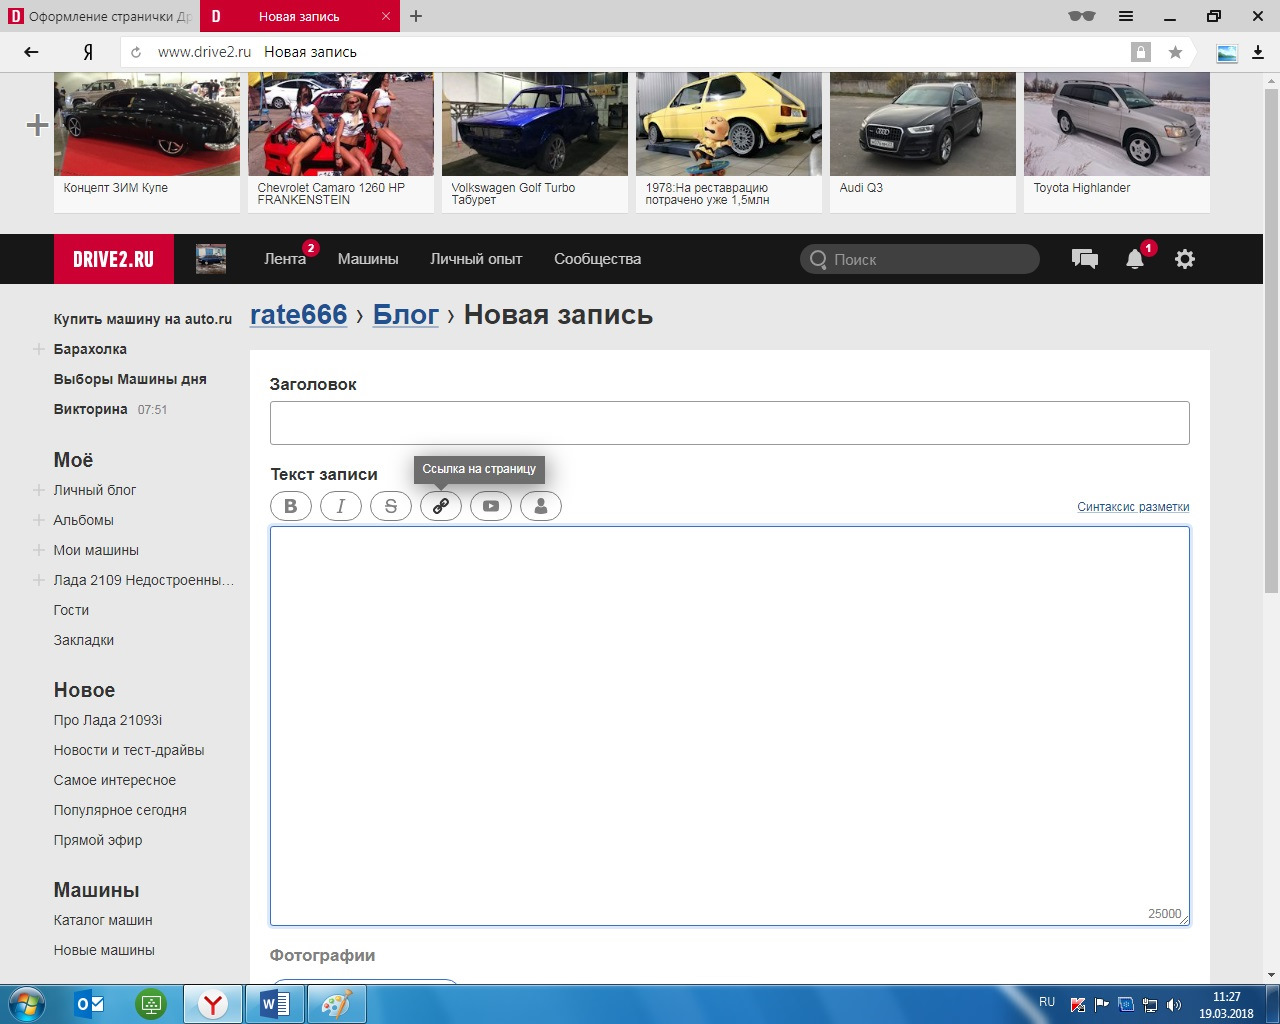The image size is (1280, 1024).
Task: Open the Каталог машин link
Action: tap(103, 920)
